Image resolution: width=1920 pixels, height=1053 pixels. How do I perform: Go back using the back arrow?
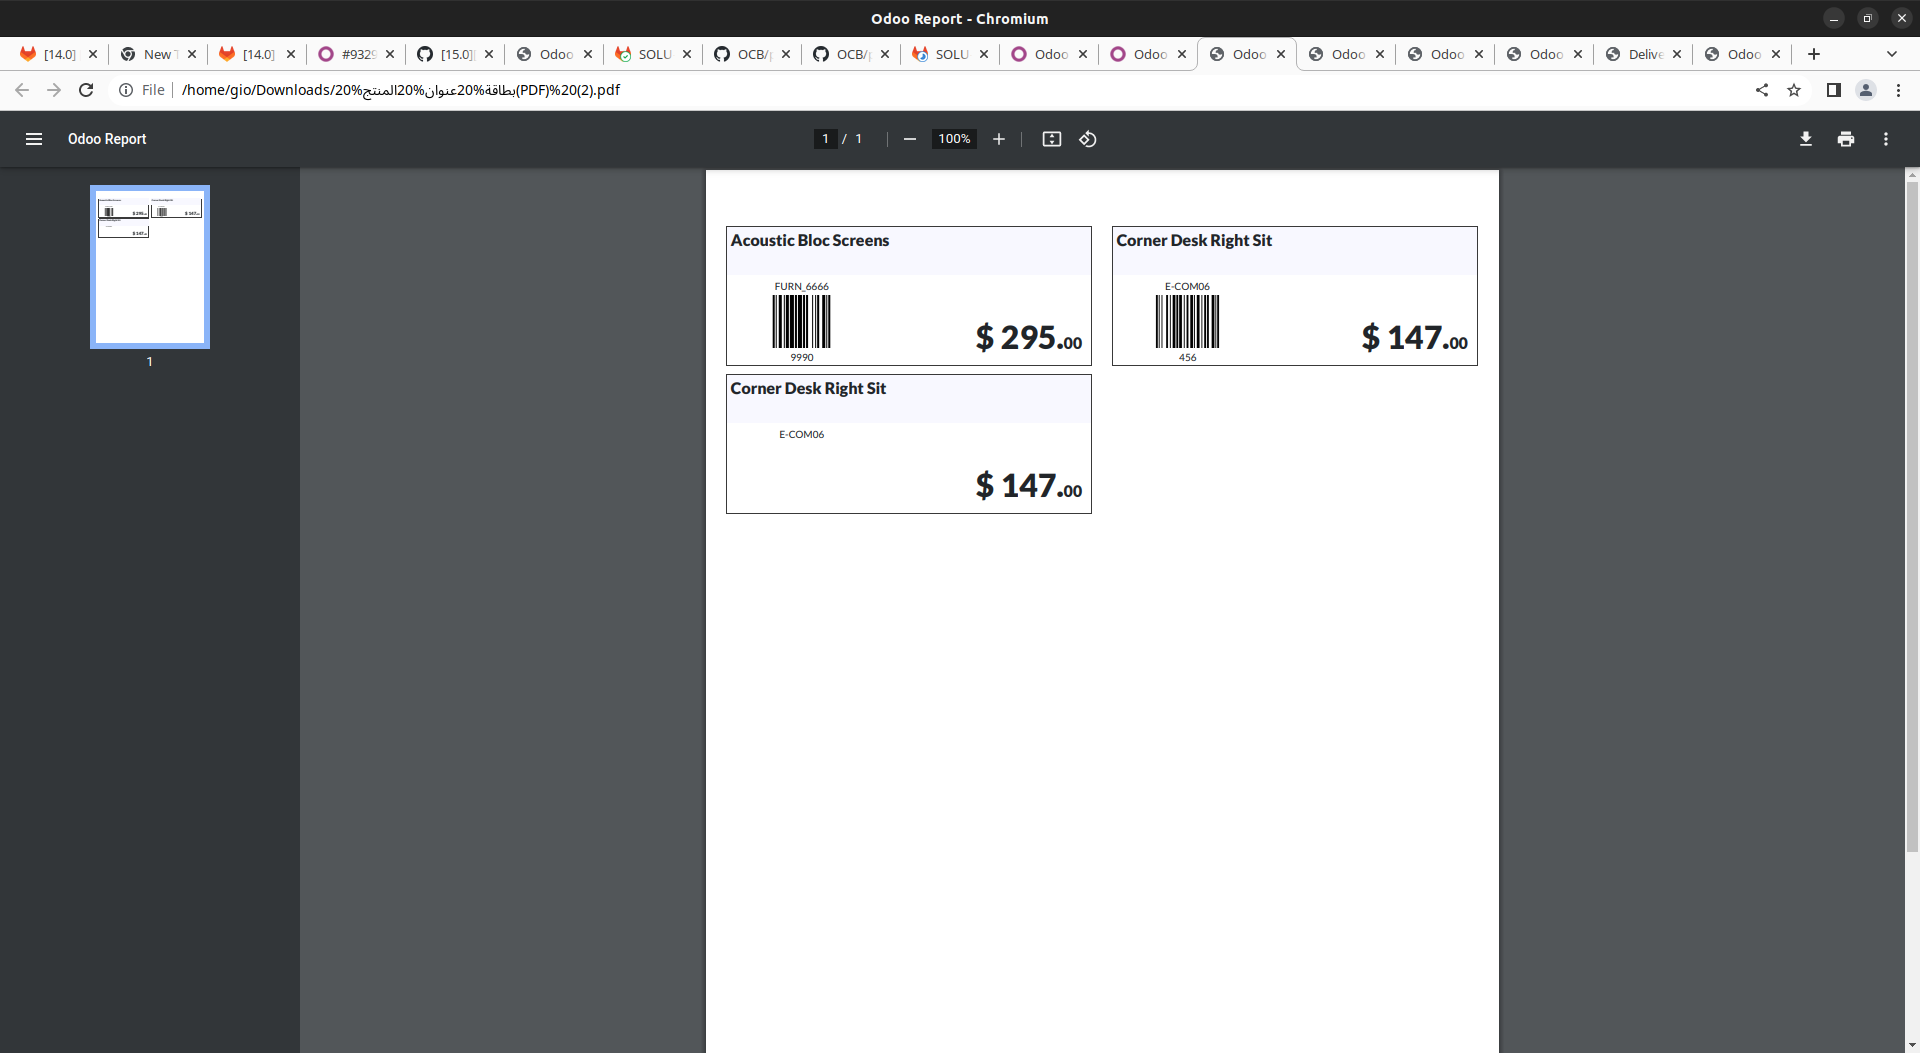[22, 90]
